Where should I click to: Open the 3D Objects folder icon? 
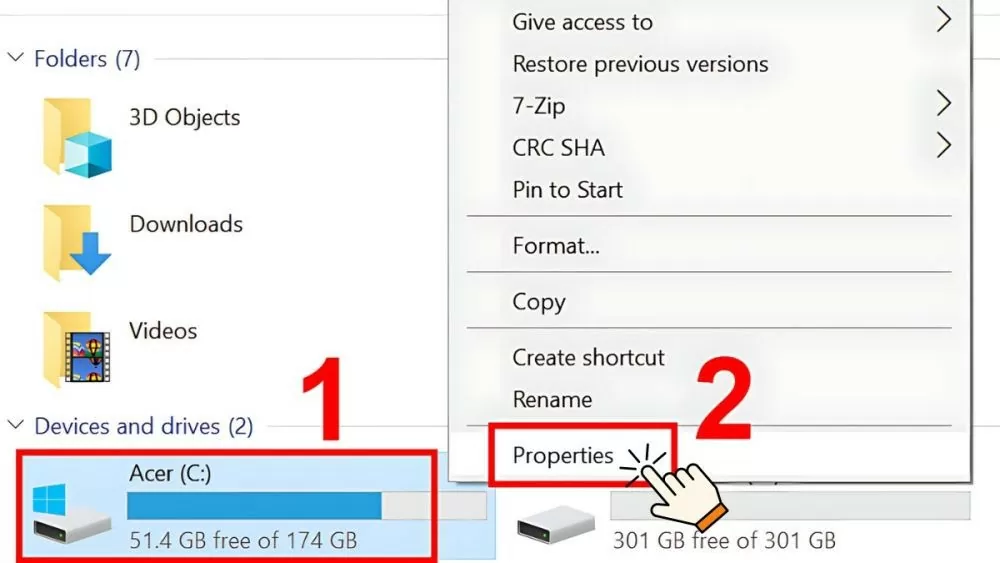(x=77, y=139)
